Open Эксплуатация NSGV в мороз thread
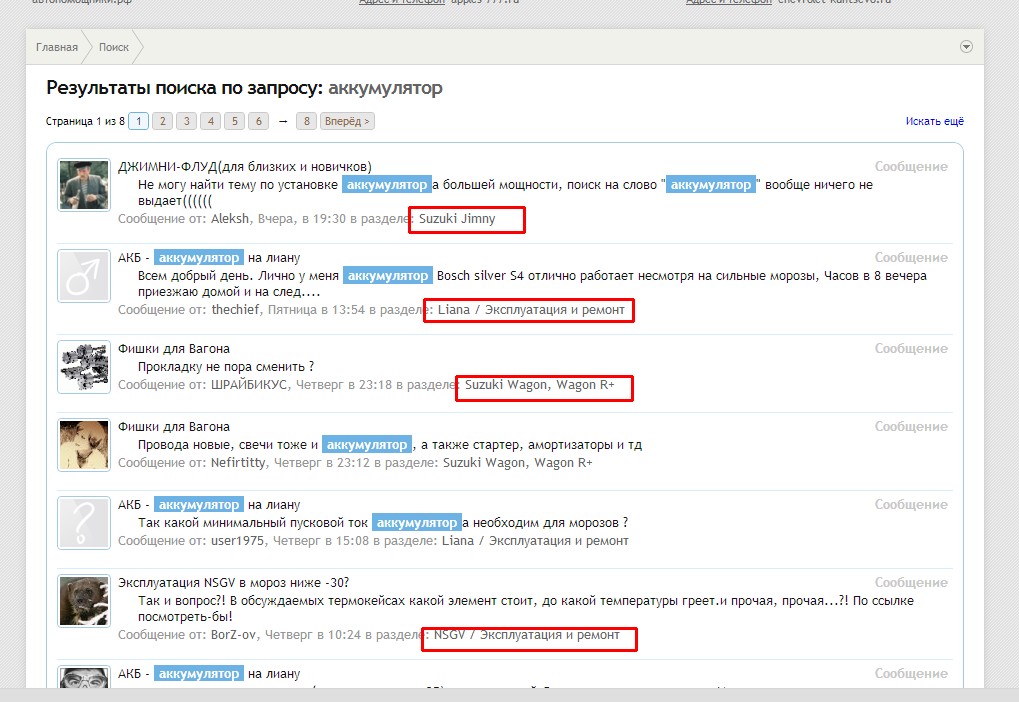The height and width of the screenshot is (702, 1019). (233, 583)
